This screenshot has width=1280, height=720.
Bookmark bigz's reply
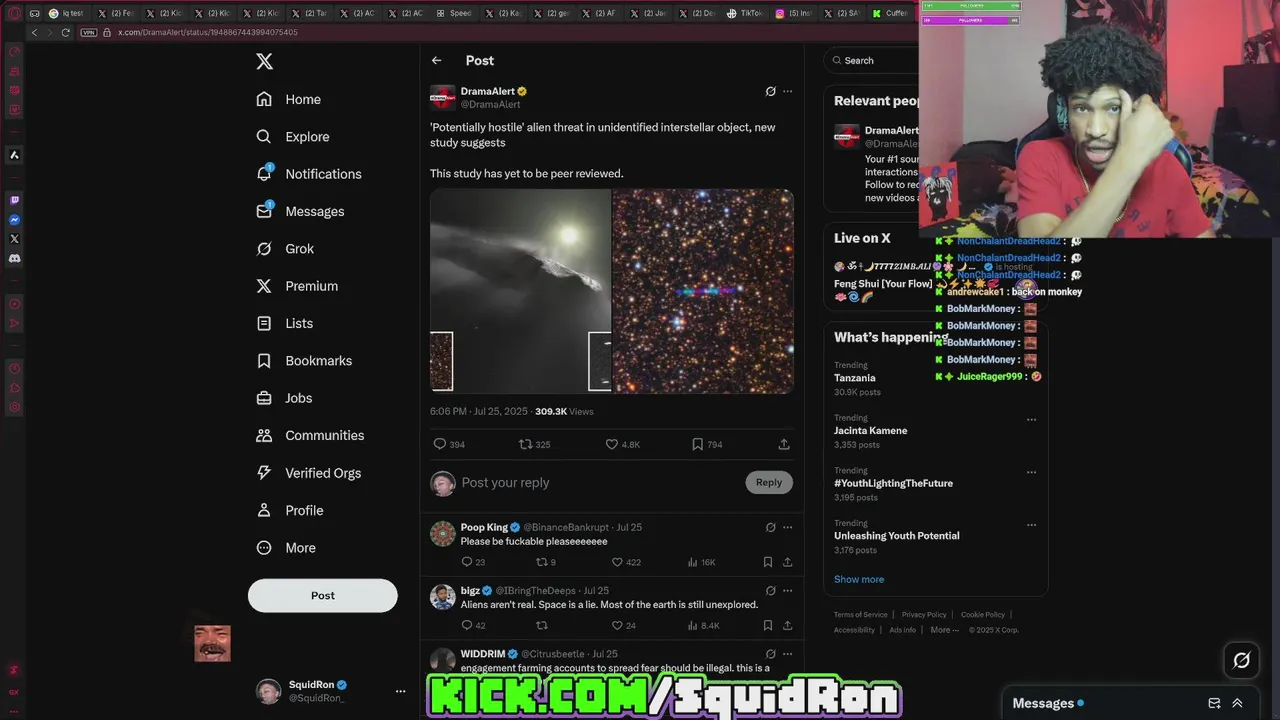[768, 626]
